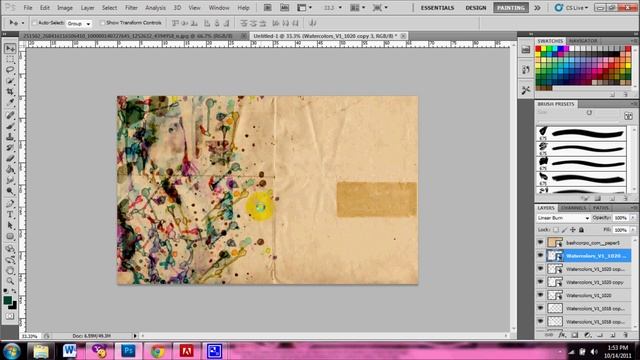Launch Mini Bridge from application bar

[x=284, y=7]
